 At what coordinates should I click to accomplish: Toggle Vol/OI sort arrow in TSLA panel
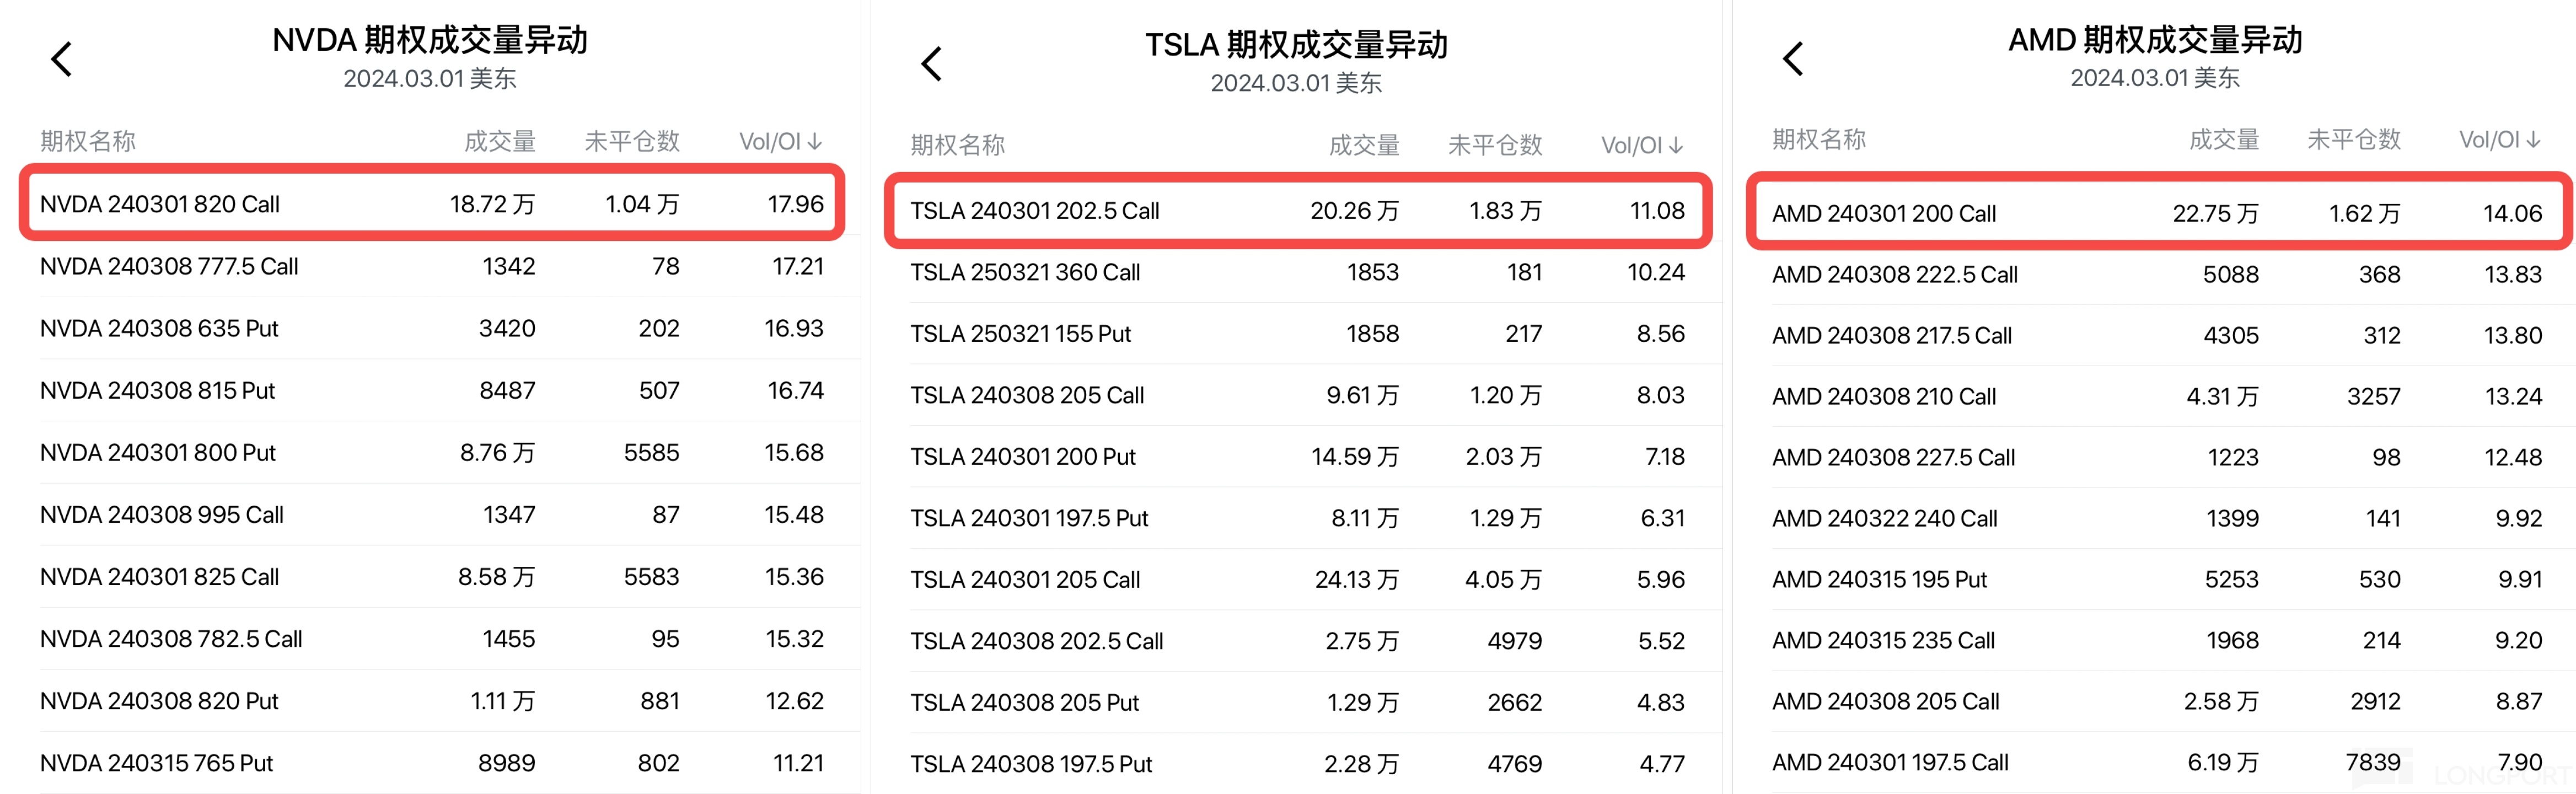point(1642,146)
